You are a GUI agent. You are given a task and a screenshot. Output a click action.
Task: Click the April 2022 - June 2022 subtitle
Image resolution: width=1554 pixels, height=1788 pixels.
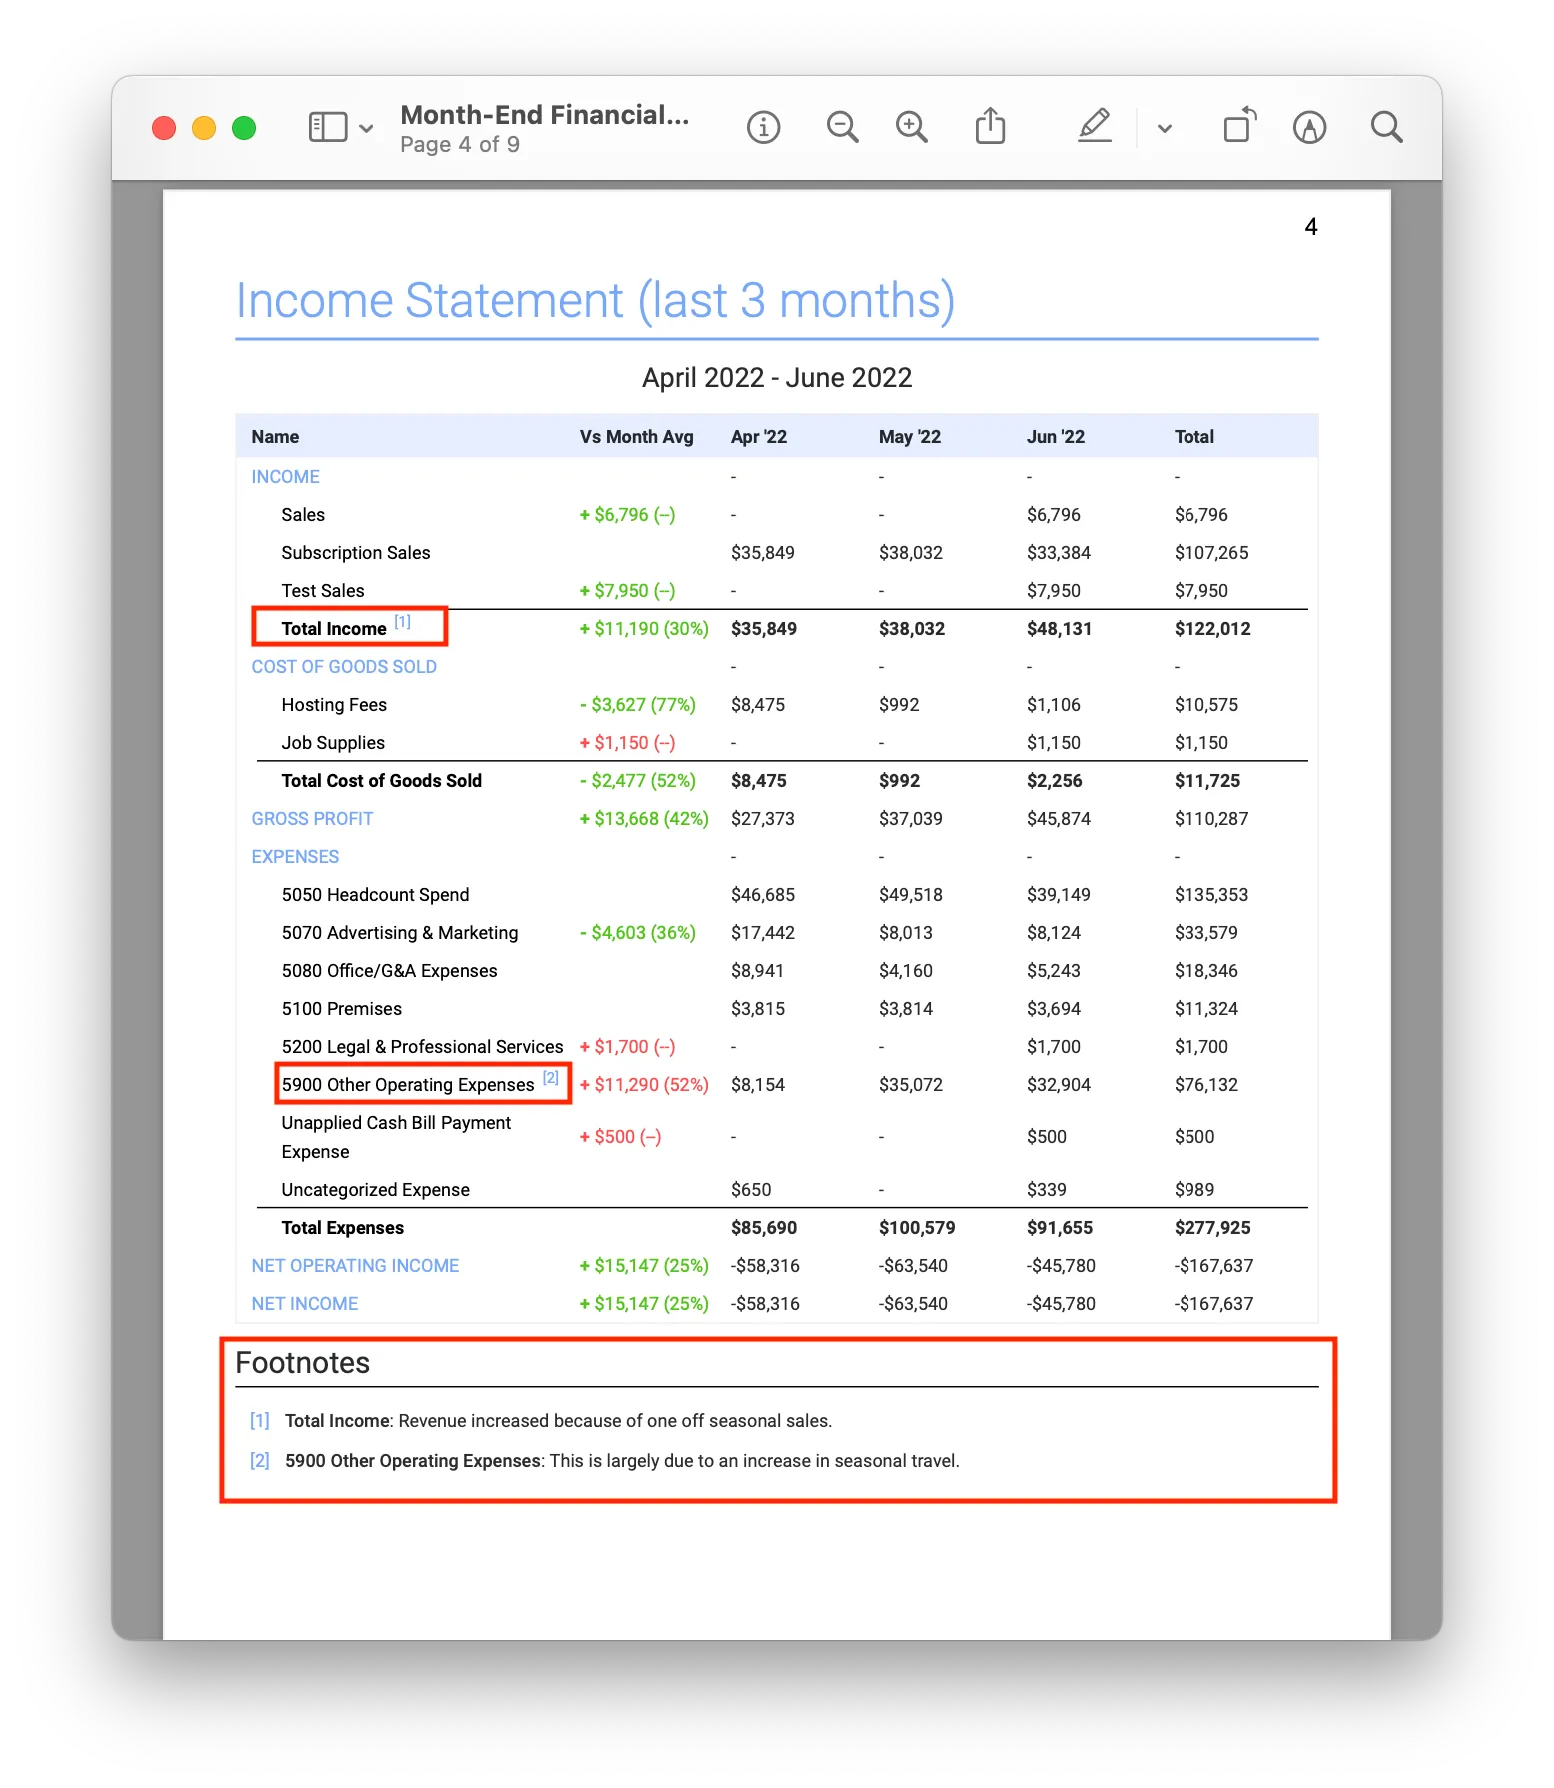(777, 378)
